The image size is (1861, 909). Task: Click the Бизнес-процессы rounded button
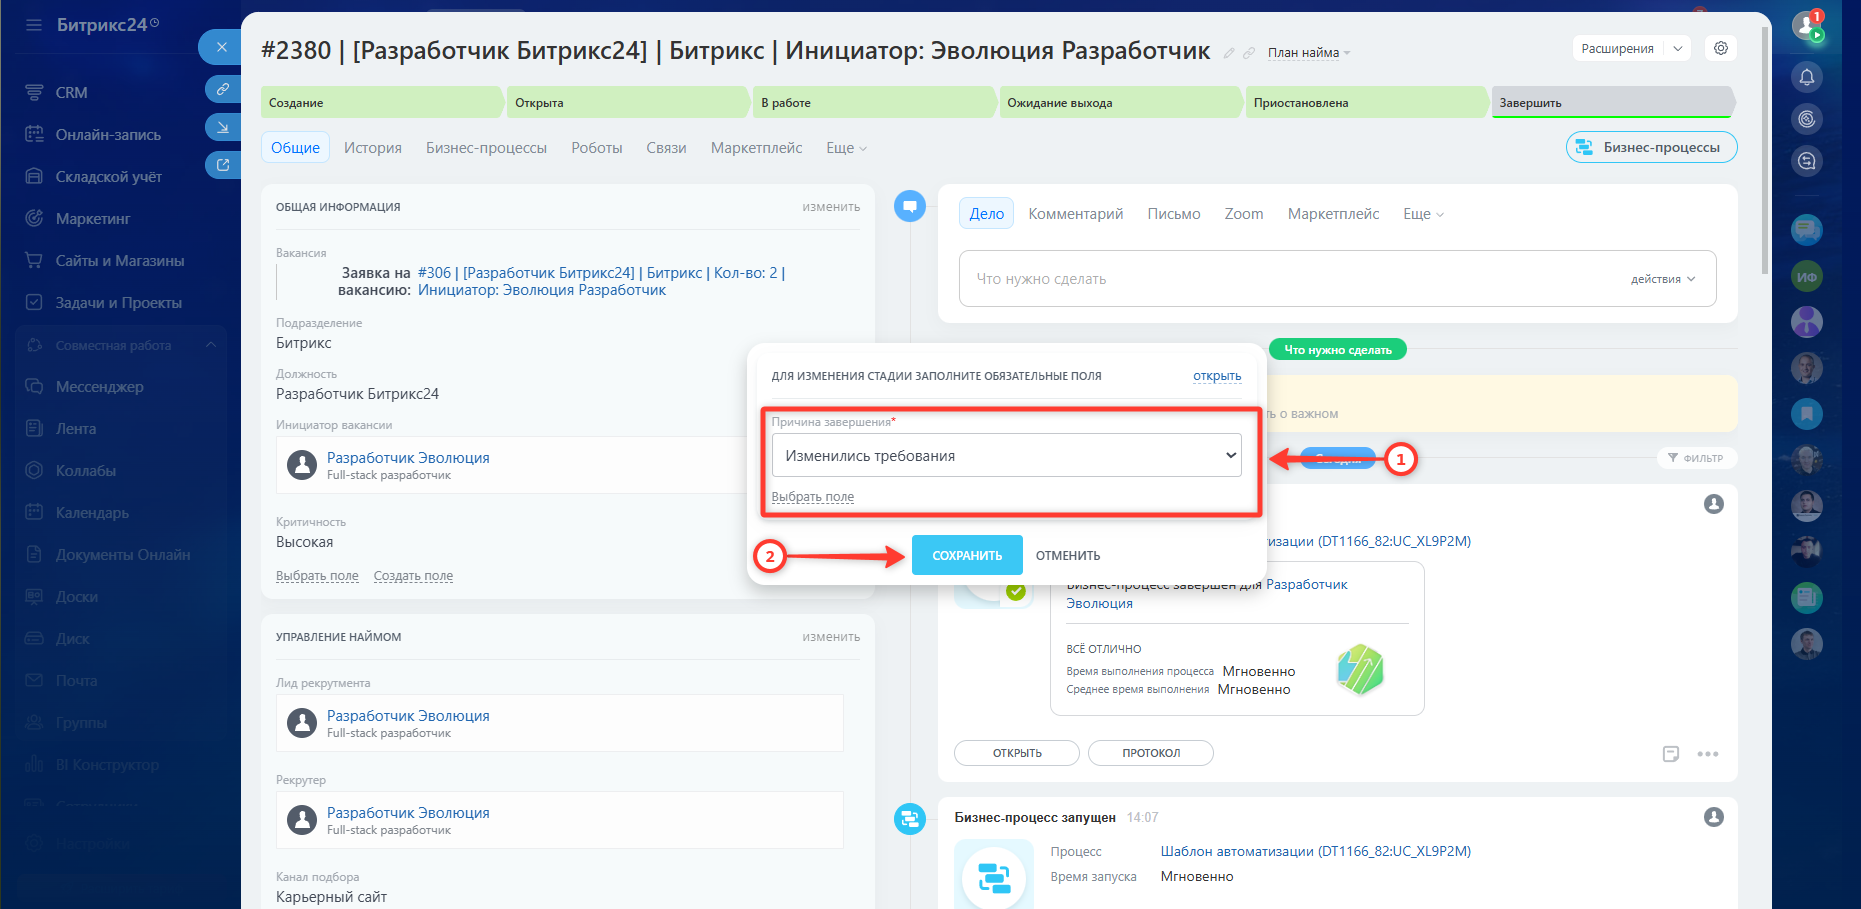(x=1651, y=147)
